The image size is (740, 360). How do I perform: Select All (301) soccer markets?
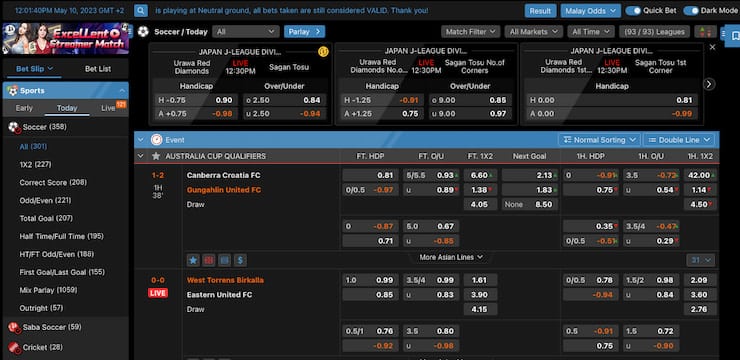(x=33, y=147)
